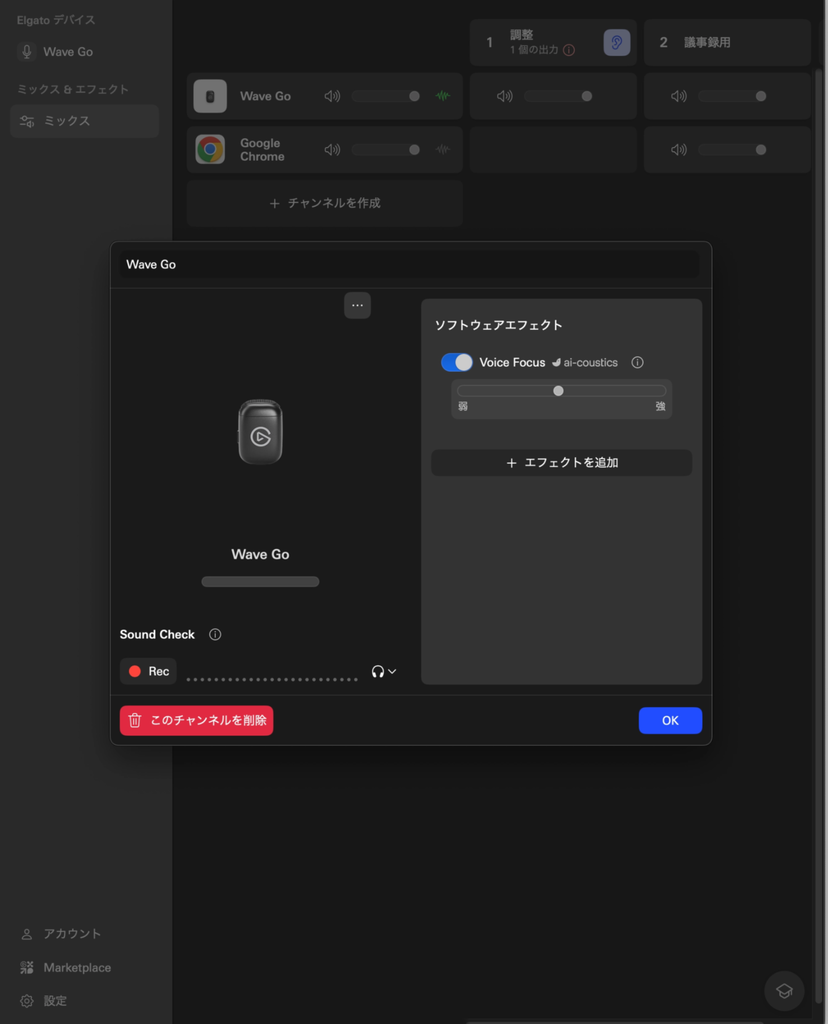Edit the Wave Go channel name field

409,264
